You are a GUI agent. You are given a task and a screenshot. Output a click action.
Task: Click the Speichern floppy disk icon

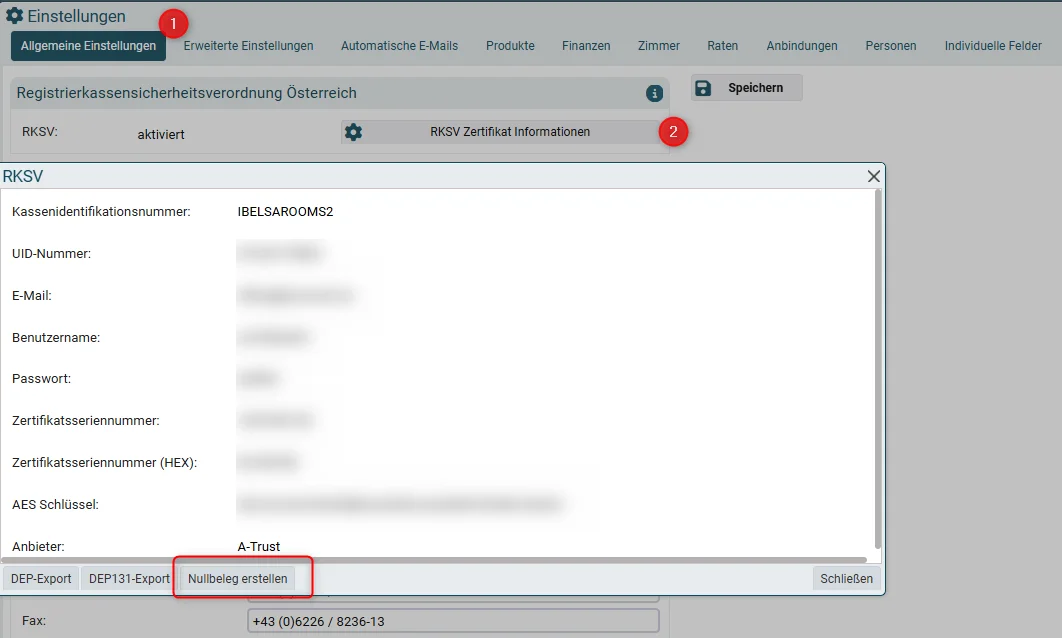703,88
